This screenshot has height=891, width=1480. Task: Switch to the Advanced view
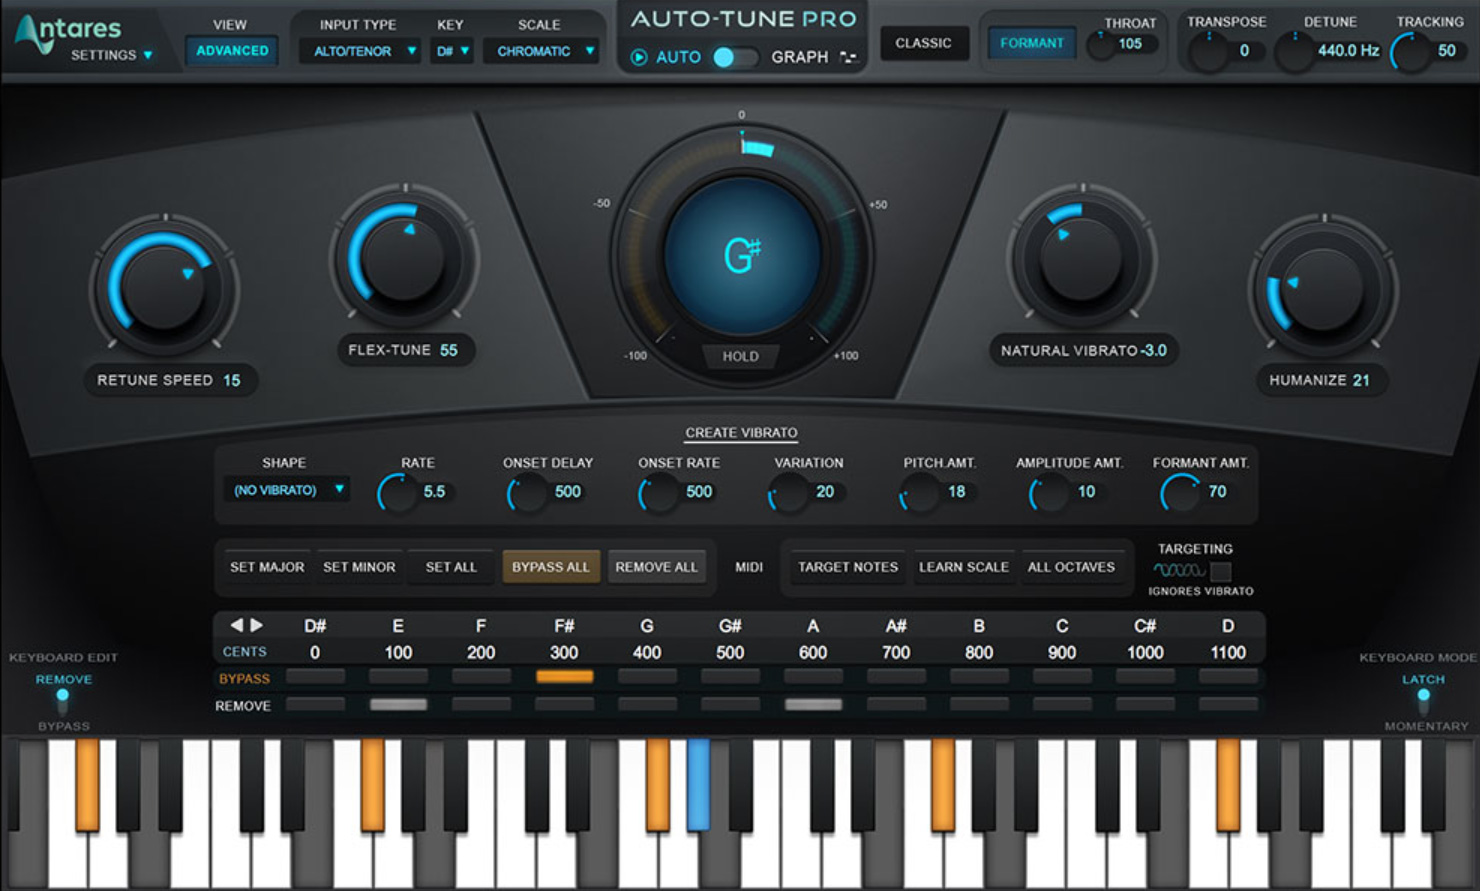(x=232, y=50)
